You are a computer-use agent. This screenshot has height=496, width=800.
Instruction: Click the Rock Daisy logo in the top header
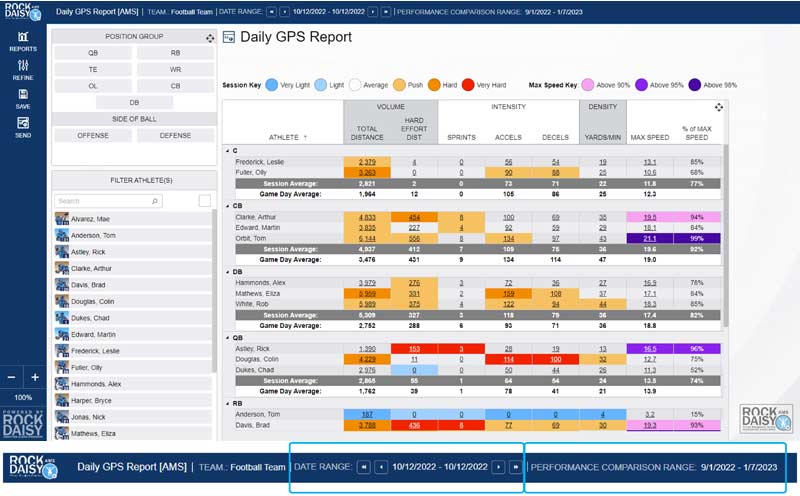[x=22, y=12]
